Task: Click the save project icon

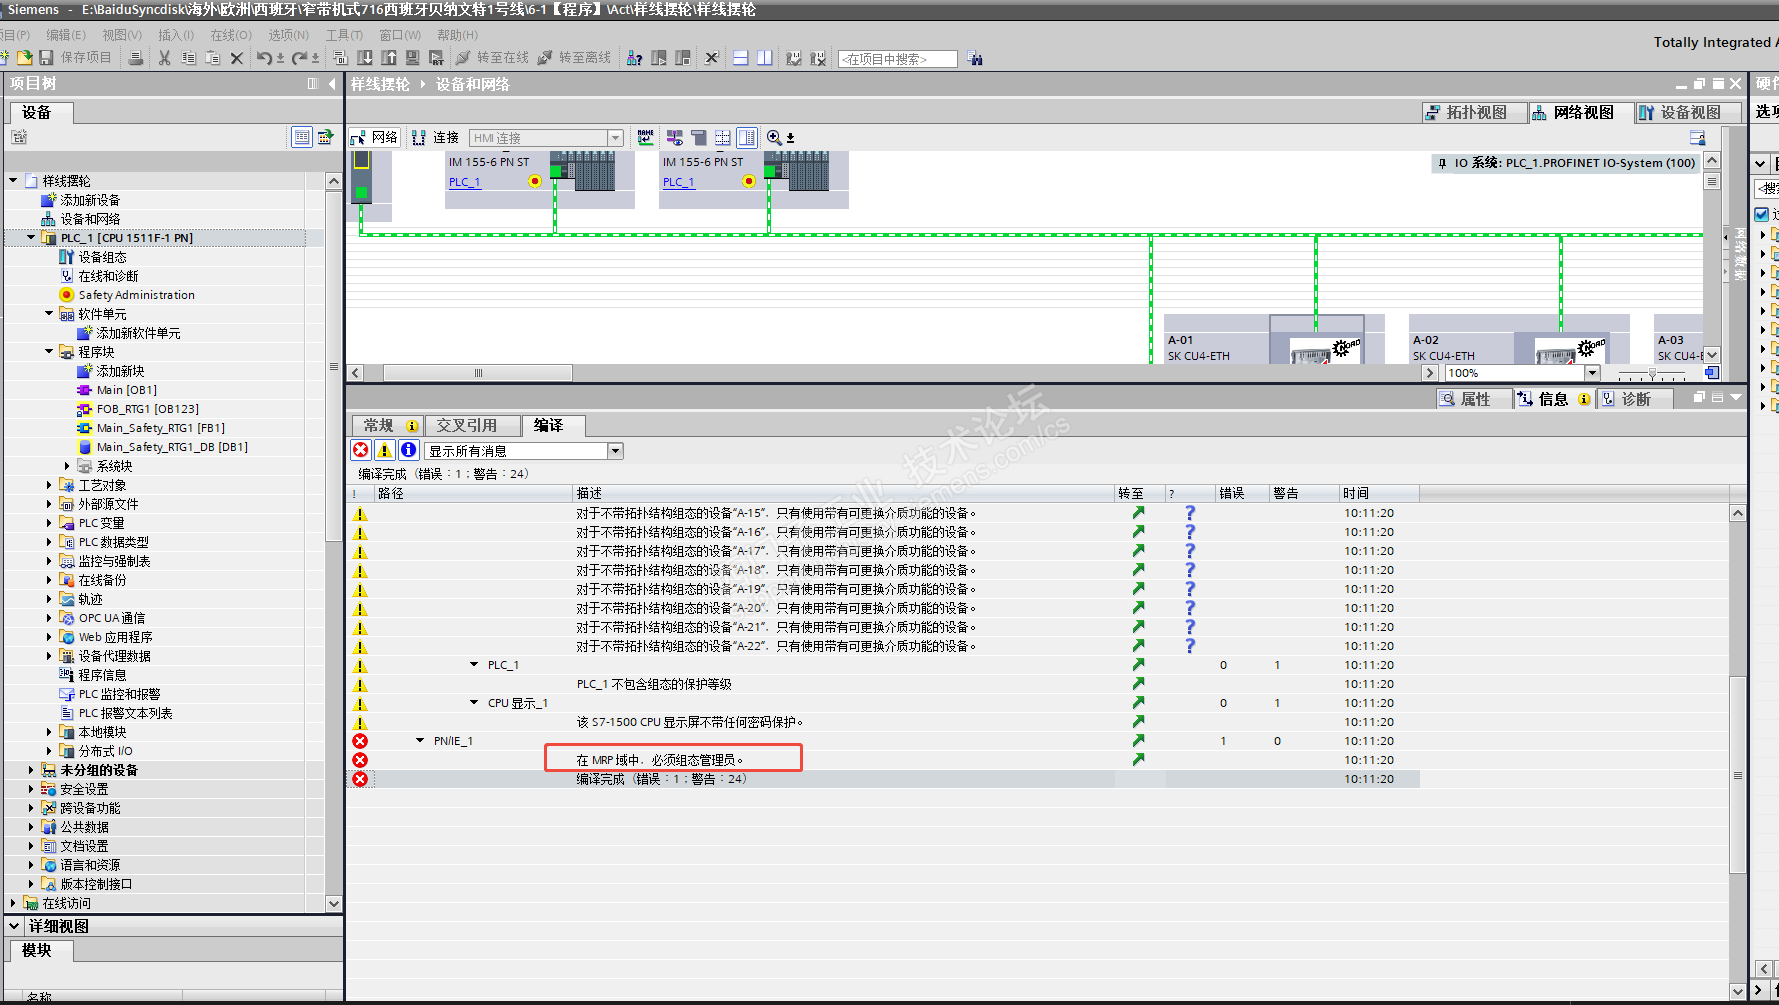Action: coord(46,58)
